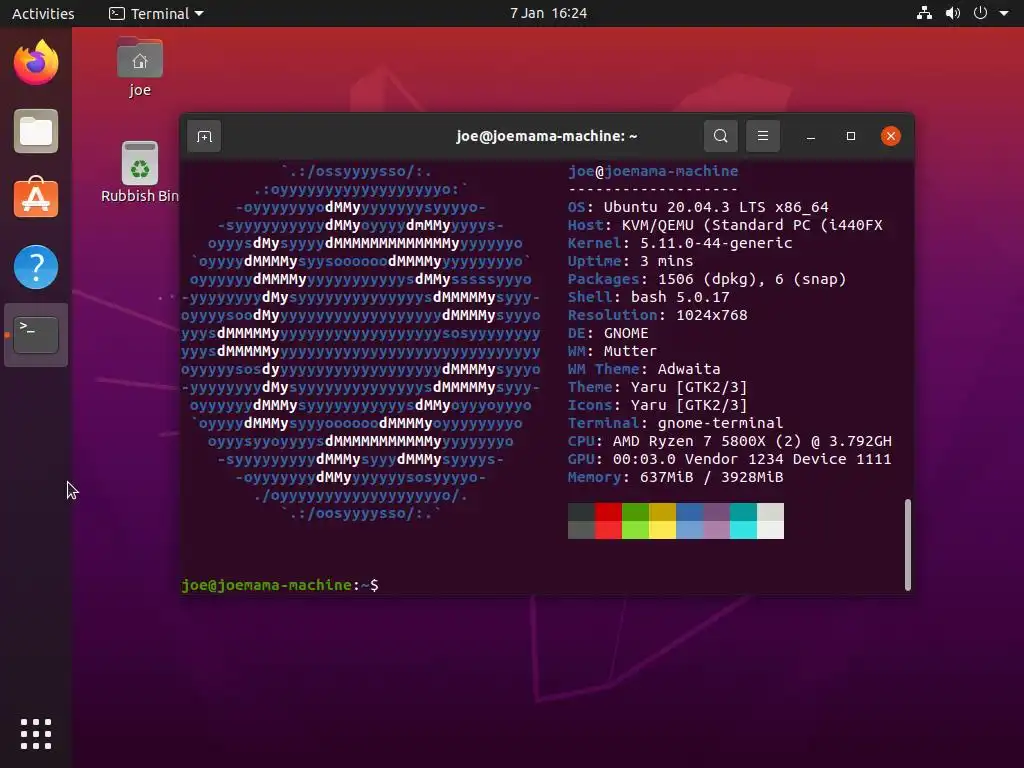Select the Rubbish Bin desktop icon
The width and height of the screenshot is (1024, 768).
click(x=140, y=172)
